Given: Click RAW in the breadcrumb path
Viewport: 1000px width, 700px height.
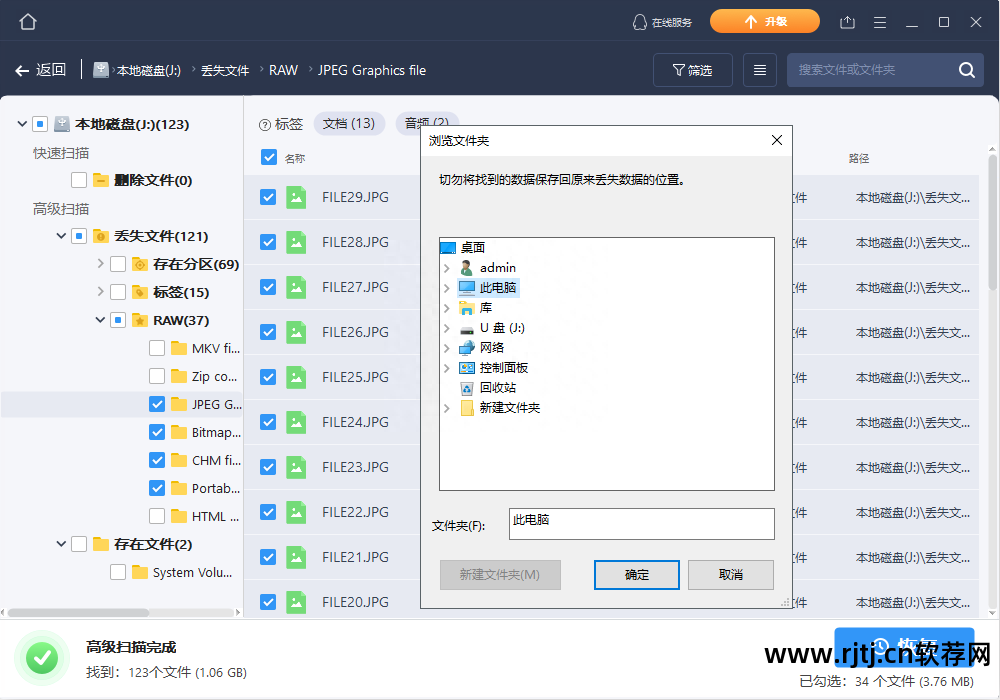Looking at the screenshot, I should tap(283, 70).
